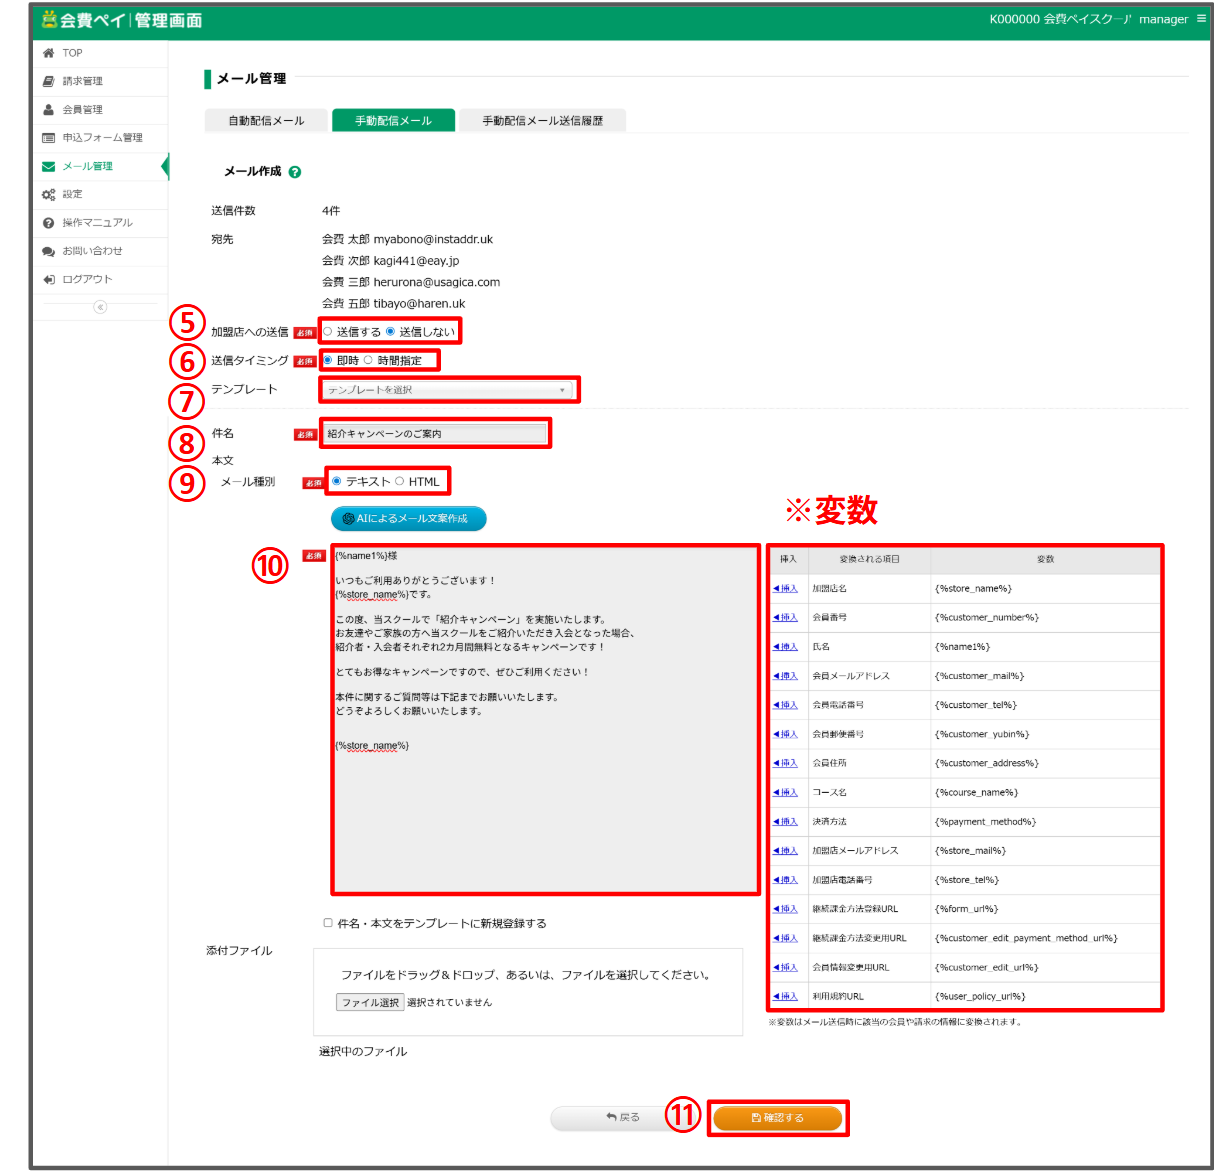
Task: Select 時間指定 send timing
Action: coord(368,360)
